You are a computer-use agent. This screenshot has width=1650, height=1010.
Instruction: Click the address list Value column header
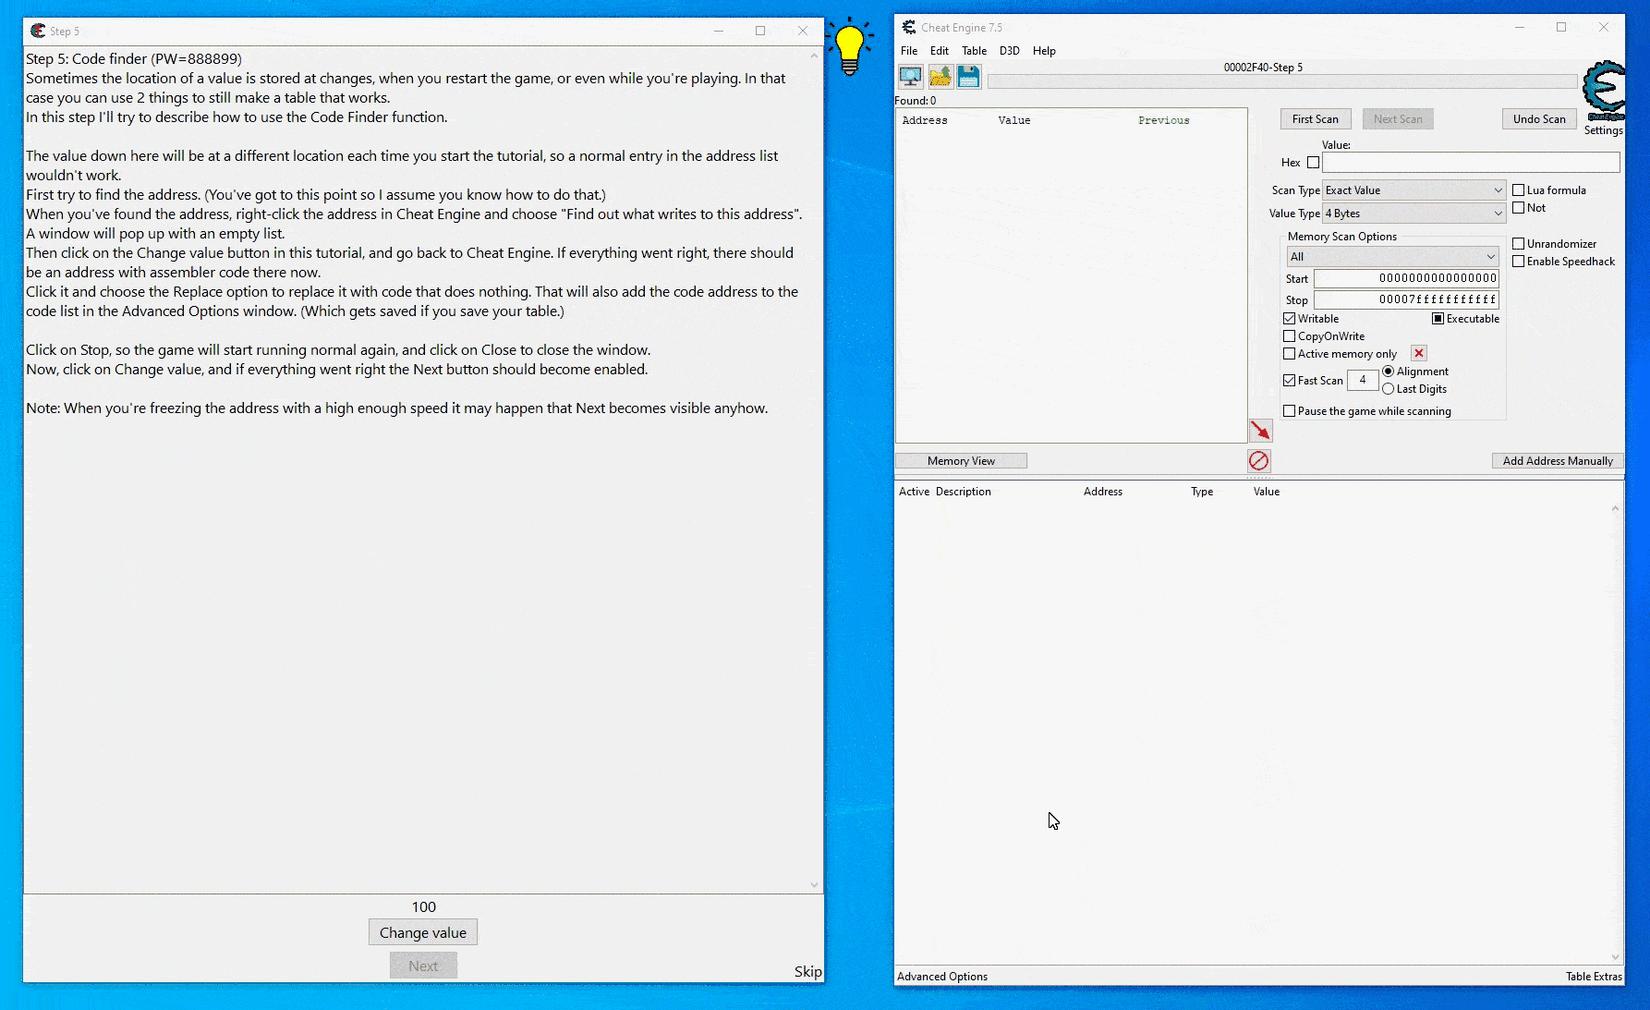1266,492
